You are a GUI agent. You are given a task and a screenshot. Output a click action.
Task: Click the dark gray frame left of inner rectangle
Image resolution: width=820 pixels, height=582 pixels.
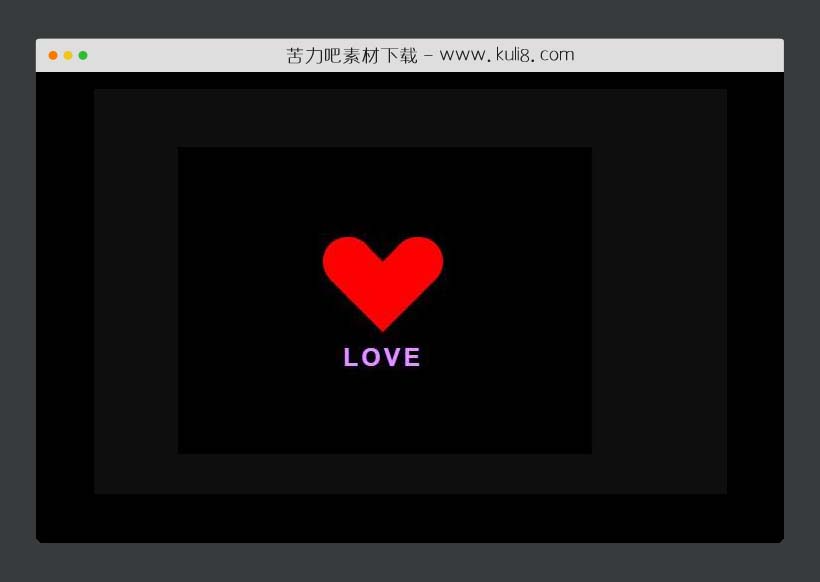pos(136,300)
